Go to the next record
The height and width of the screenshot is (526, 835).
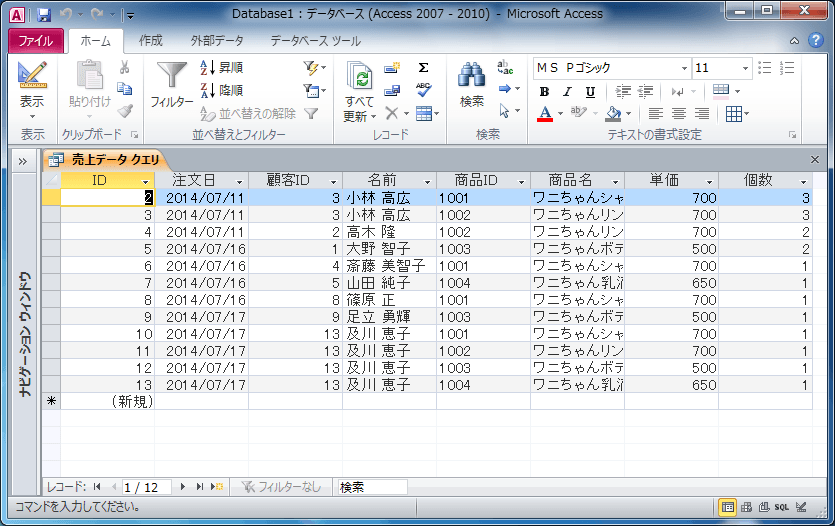click(183, 487)
